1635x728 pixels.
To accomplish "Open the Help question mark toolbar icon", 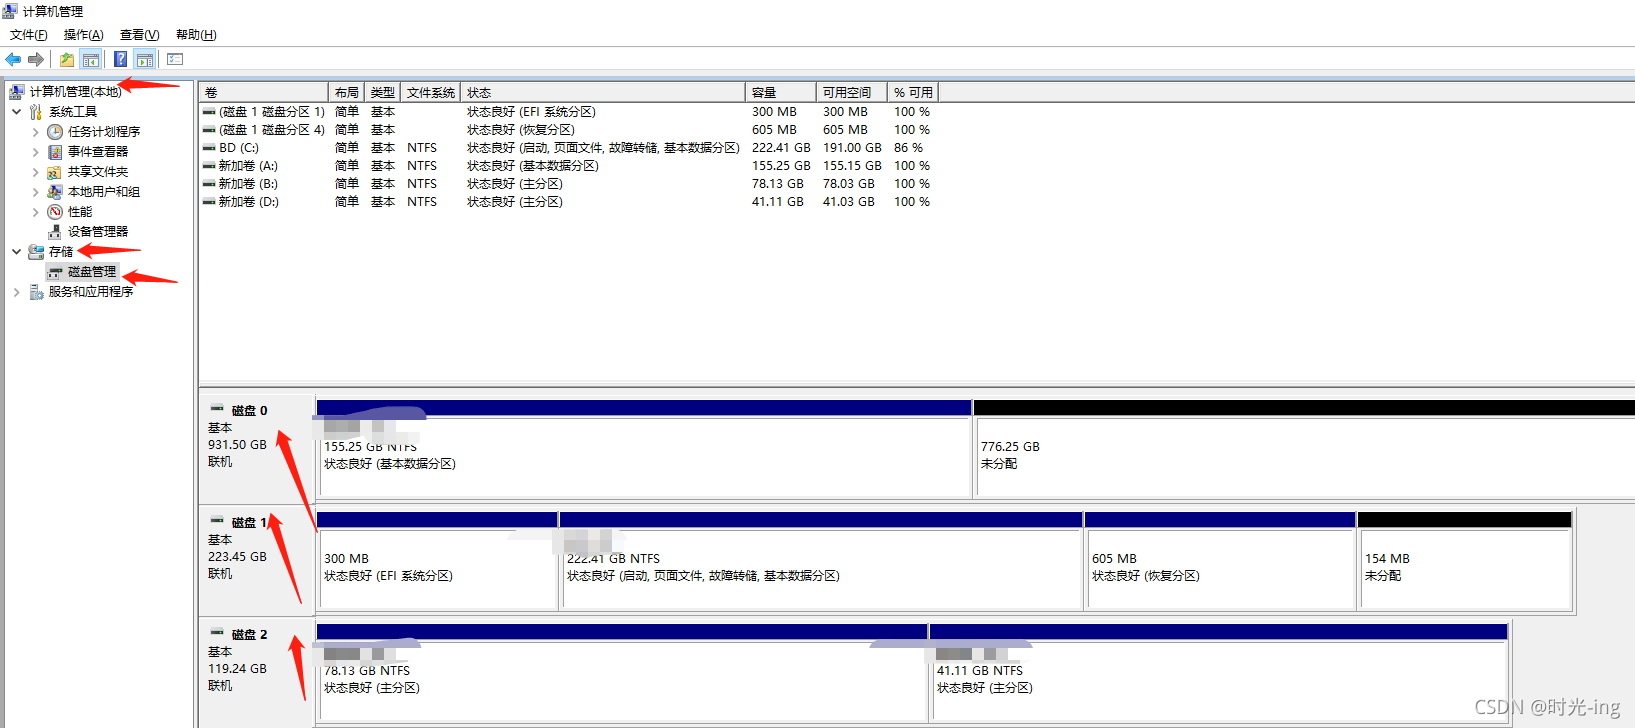I will pos(120,59).
